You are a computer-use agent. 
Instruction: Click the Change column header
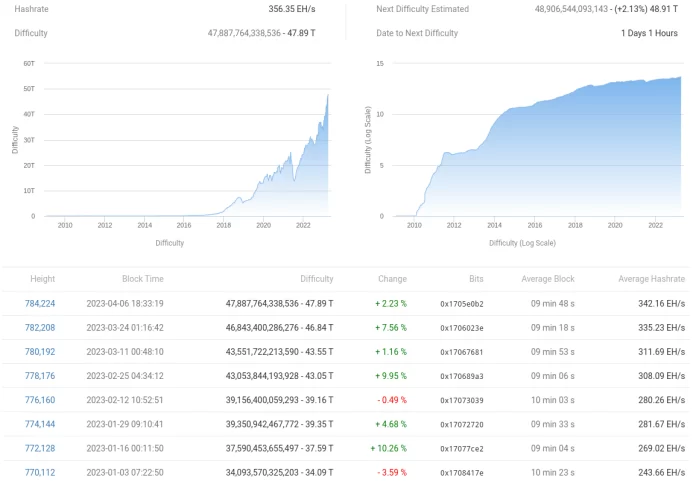coord(392,279)
